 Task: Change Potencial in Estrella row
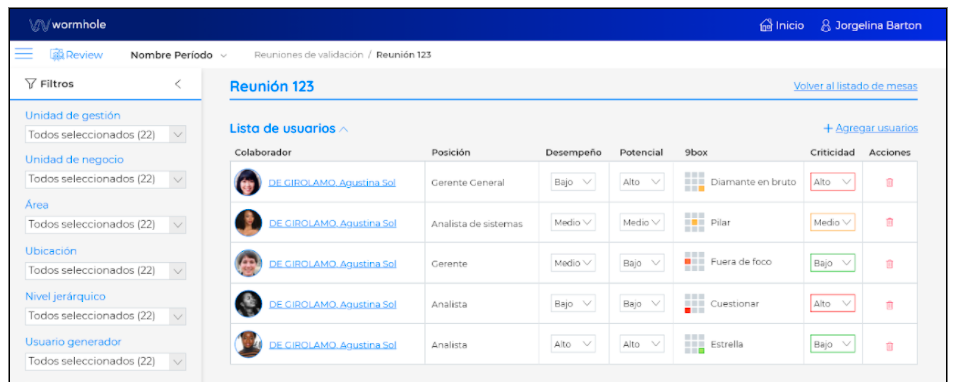(x=642, y=344)
